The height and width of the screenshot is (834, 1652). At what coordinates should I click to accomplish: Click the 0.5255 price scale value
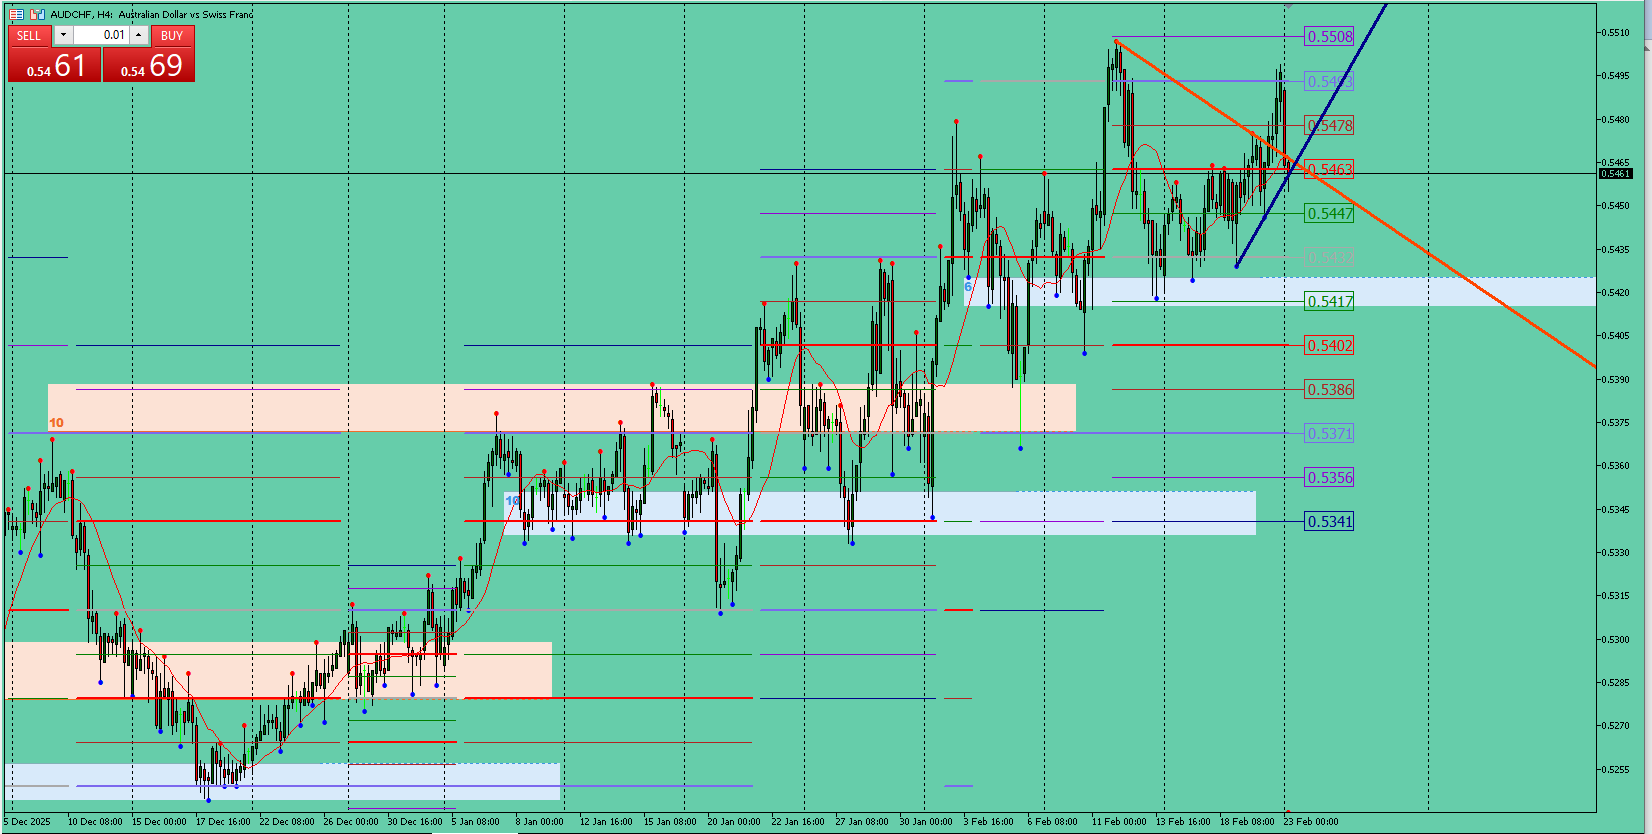[1616, 770]
